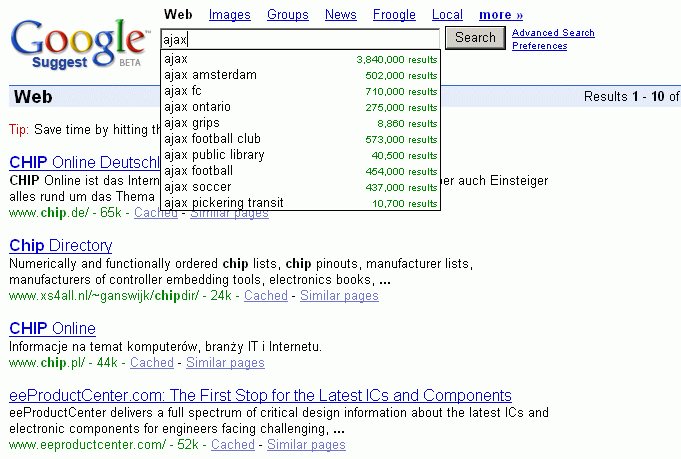Open the Images search tab
The image size is (681, 459).
tap(229, 15)
